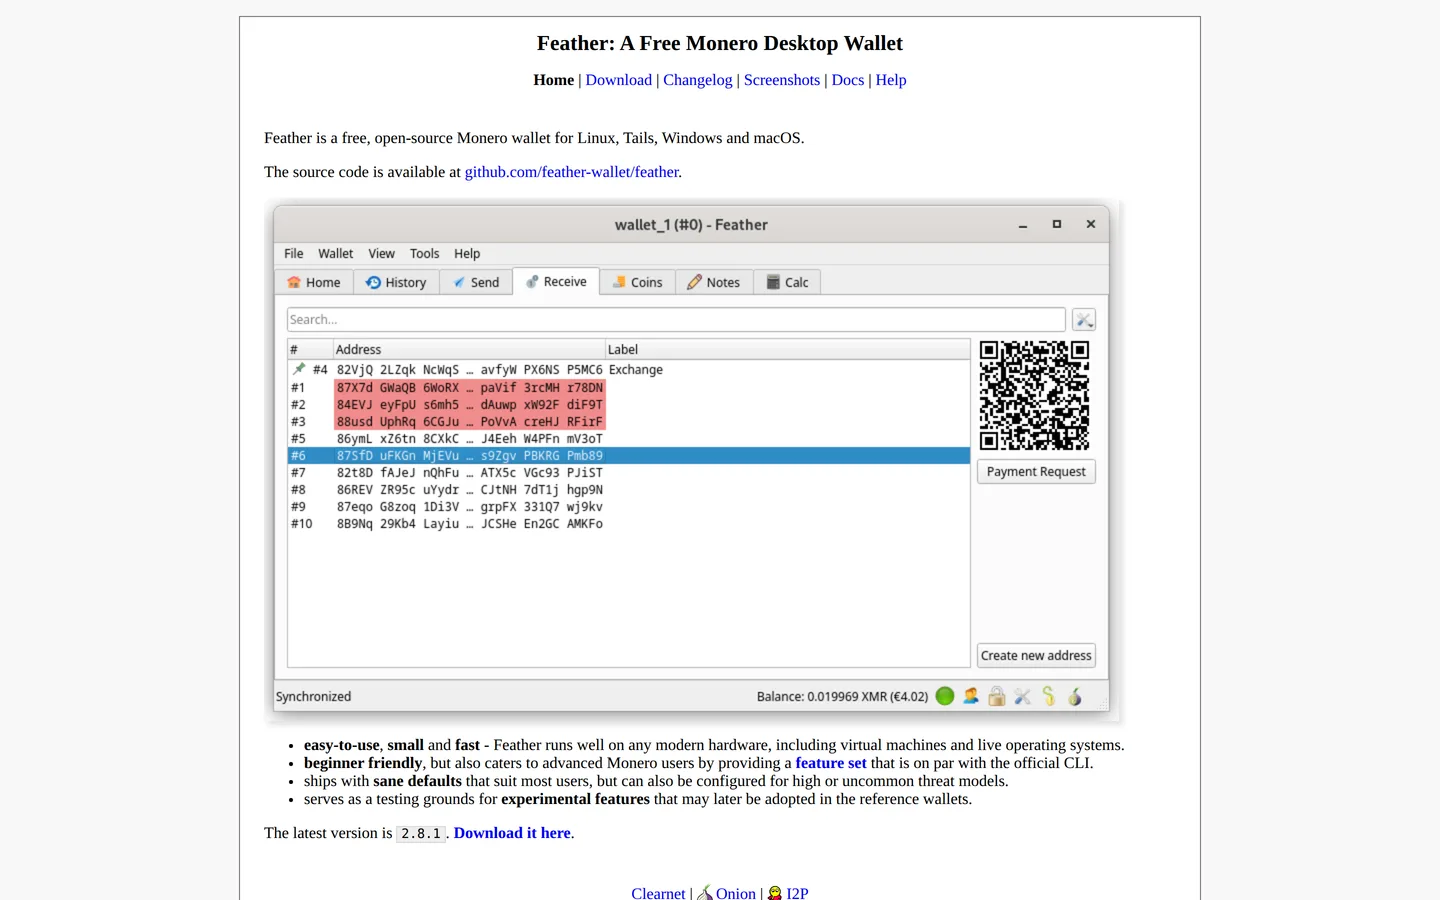Open the Download page link in navigation
Image resolution: width=1440 pixels, height=900 pixels.
pyautogui.click(x=619, y=80)
